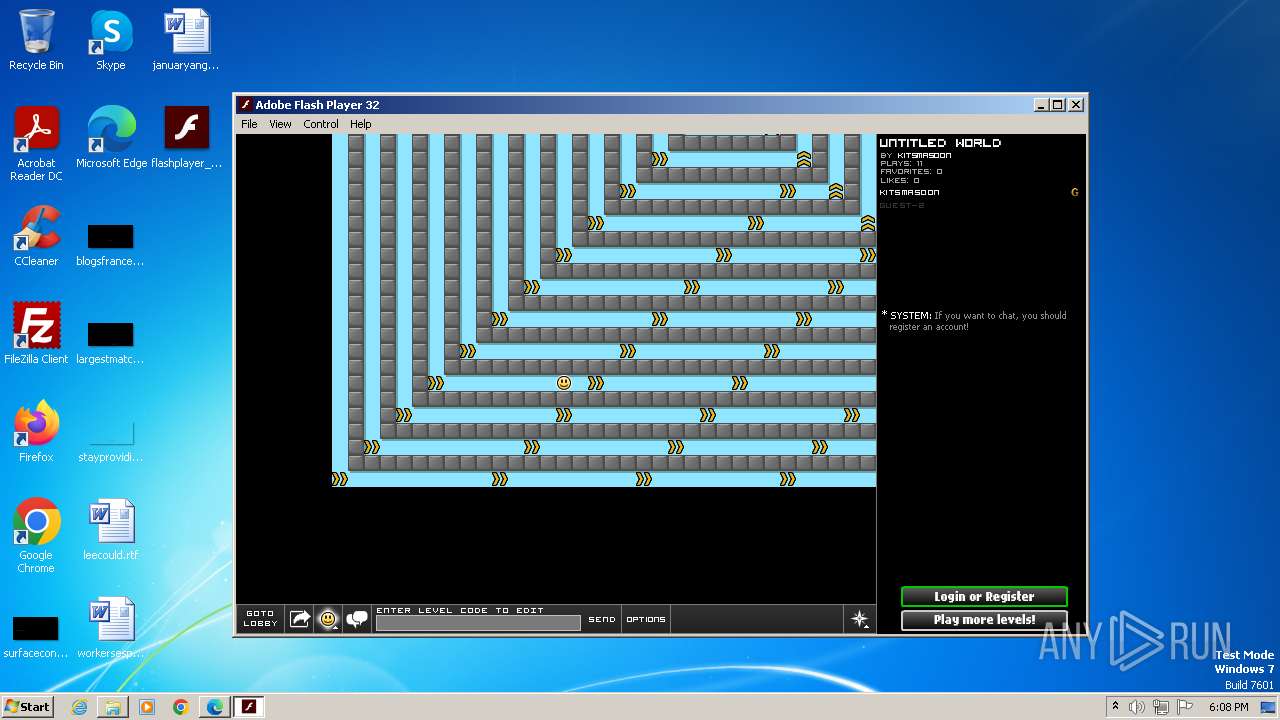The width and height of the screenshot is (1280, 720).
Task: Open the januaryang Word document icon
Action: click(186, 40)
